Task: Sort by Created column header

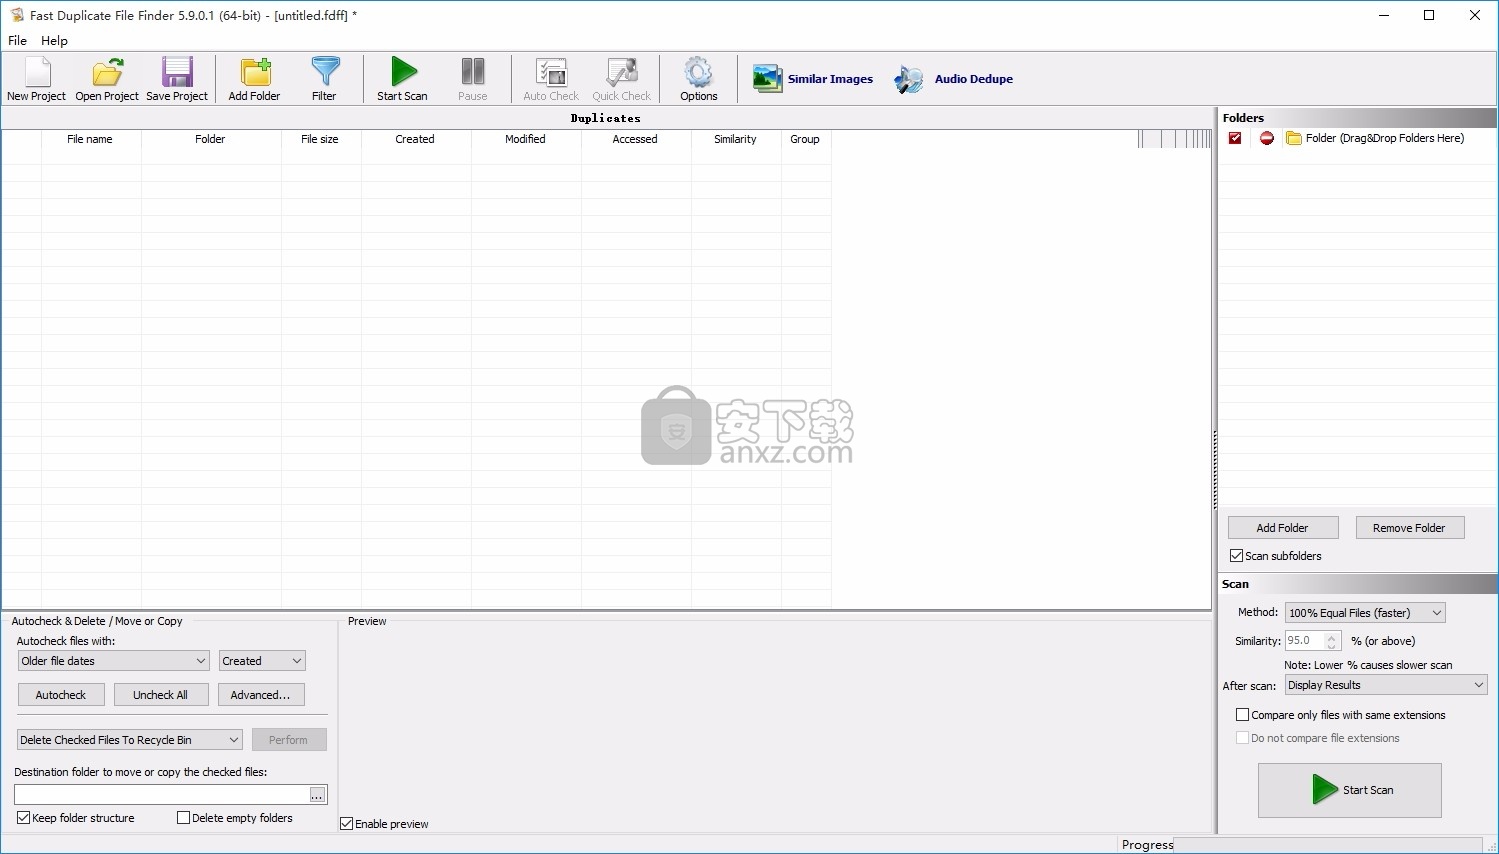Action: (415, 139)
